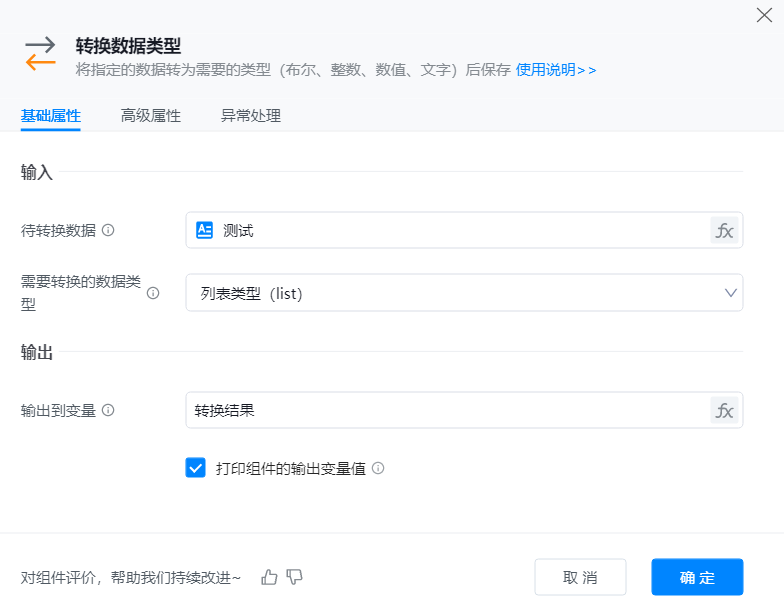The height and width of the screenshot is (607, 784).
Task: Switch to the 基础属性 tab
Action: [50, 116]
